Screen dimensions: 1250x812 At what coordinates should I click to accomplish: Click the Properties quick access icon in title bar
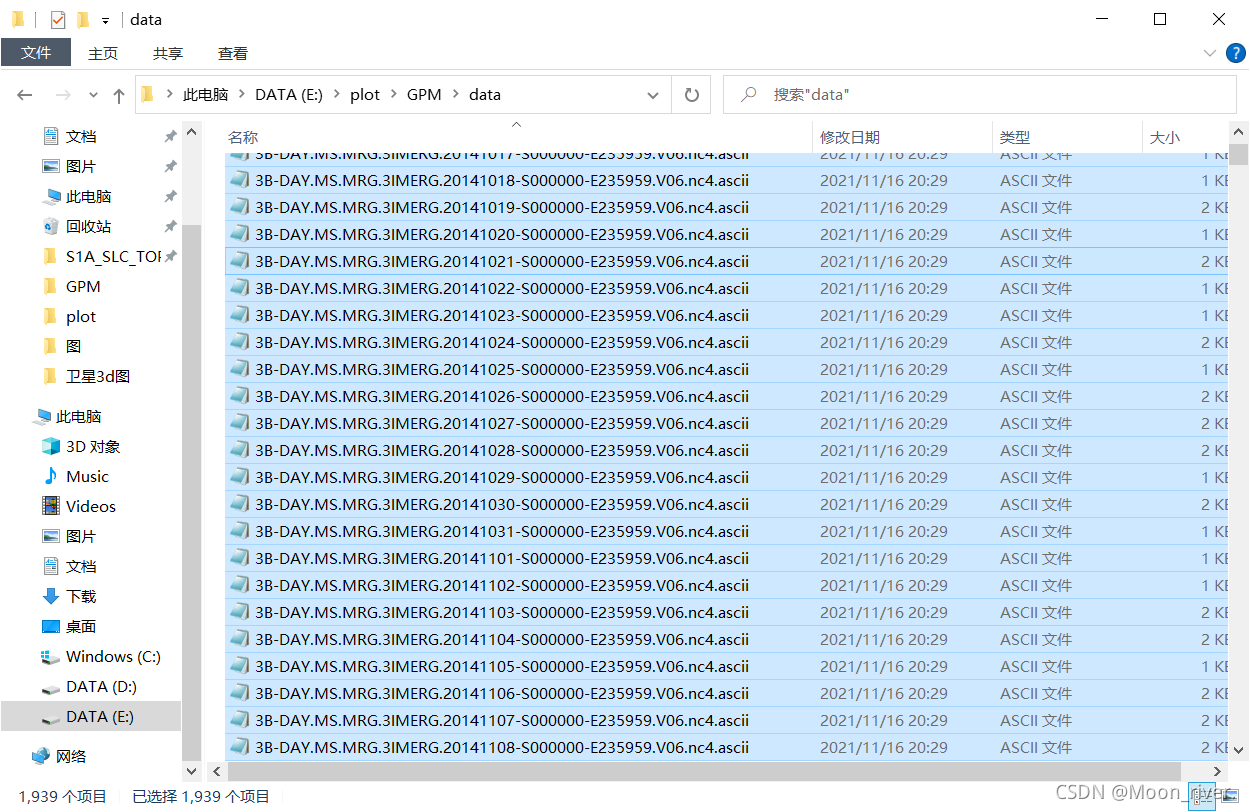tap(58, 19)
